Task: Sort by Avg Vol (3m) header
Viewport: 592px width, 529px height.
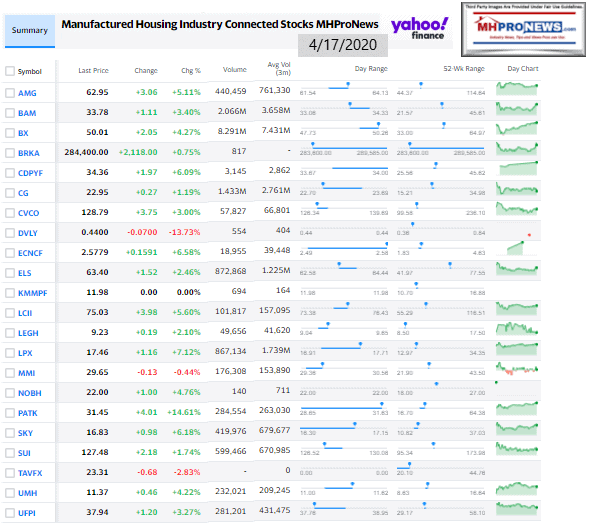Action: (279, 68)
